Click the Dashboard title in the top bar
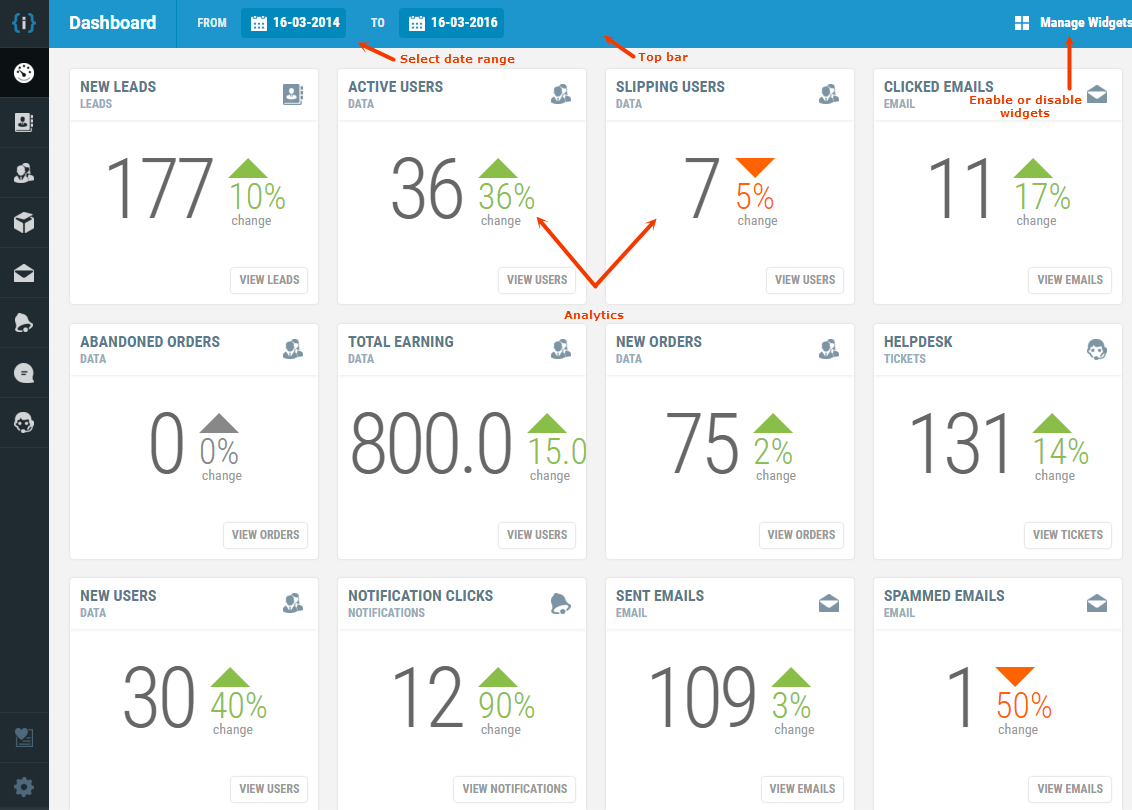 tap(112, 22)
